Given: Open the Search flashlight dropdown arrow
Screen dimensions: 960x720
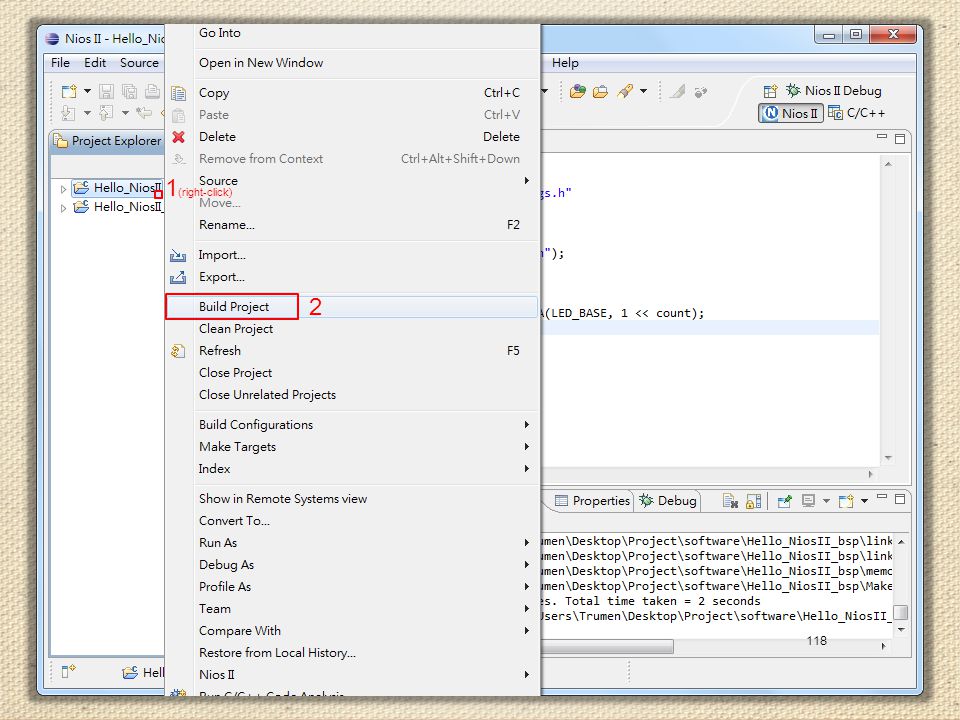Looking at the screenshot, I should (643, 91).
